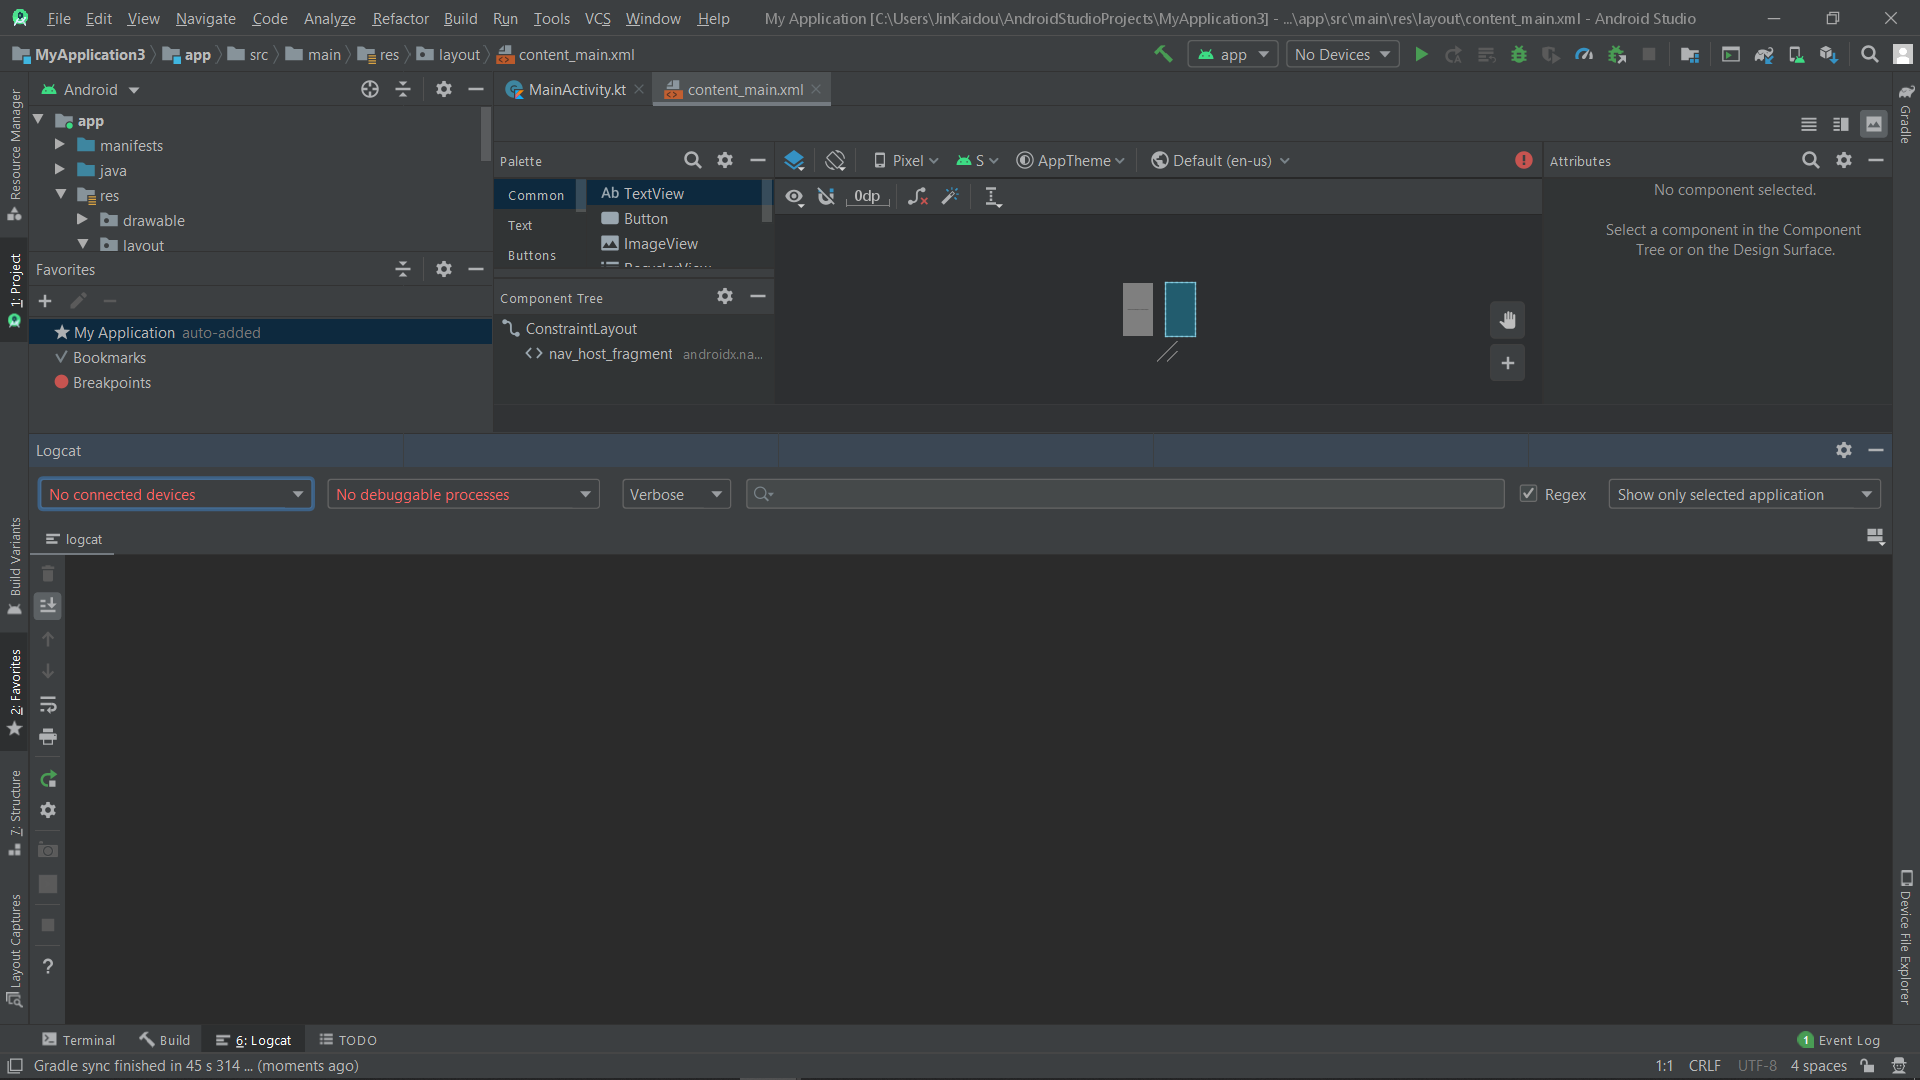Switch editor to Design view mode
This screenshot has height=1080, width=1920.
coord(1874,124)
